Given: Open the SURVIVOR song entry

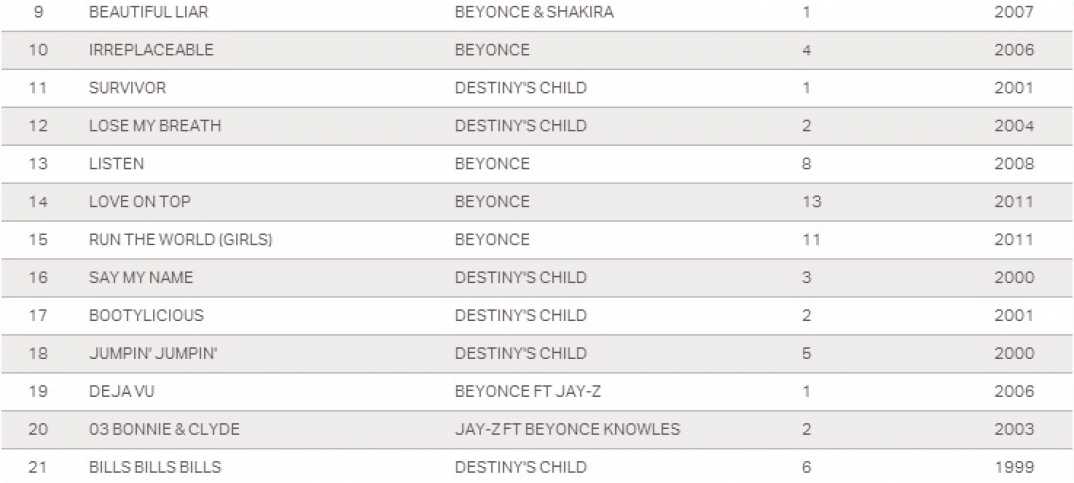Looking at the screenshot, I should point(127,88).
